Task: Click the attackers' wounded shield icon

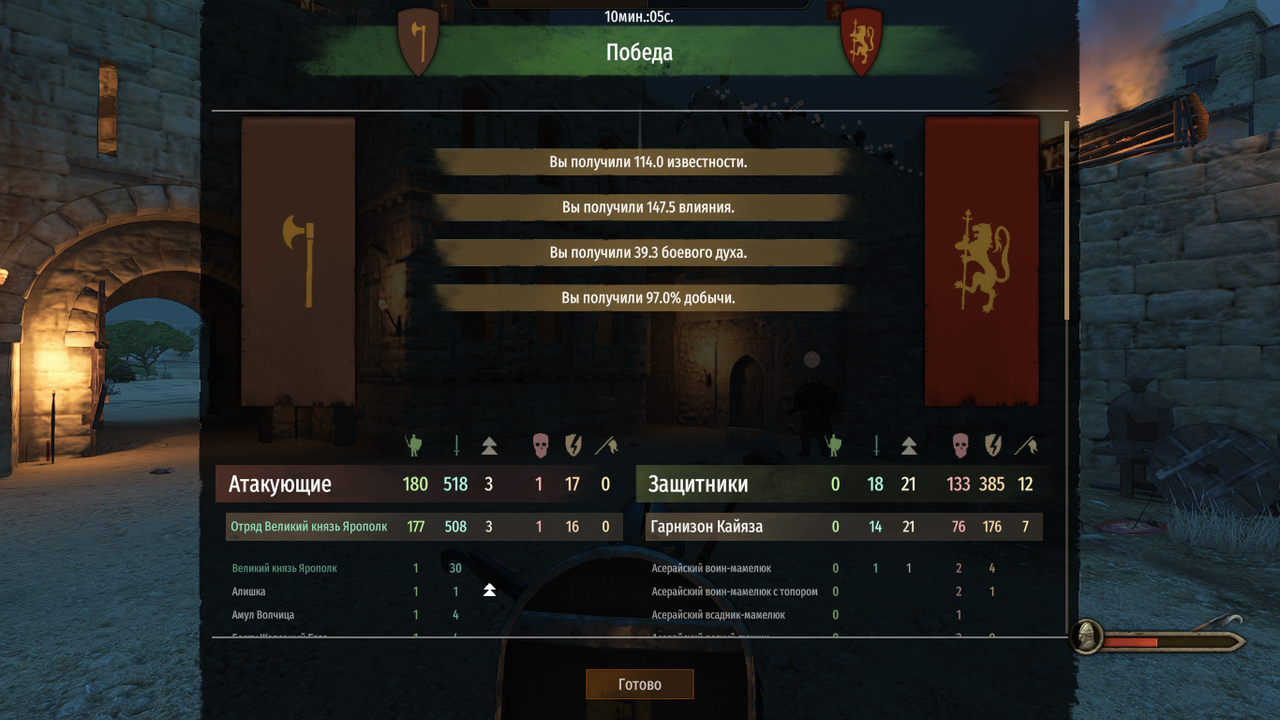Action: [573, 446]
